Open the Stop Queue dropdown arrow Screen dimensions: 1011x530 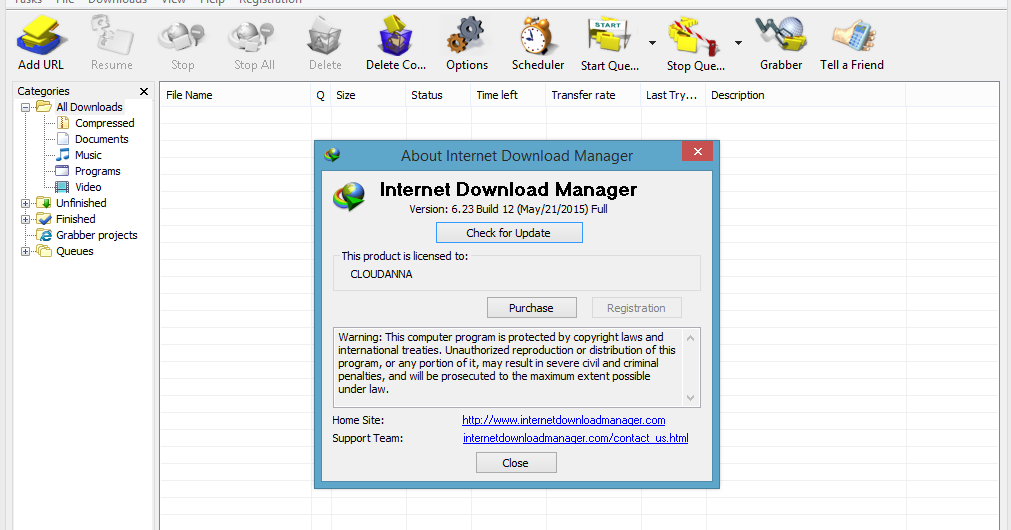(x=738, y=43)
